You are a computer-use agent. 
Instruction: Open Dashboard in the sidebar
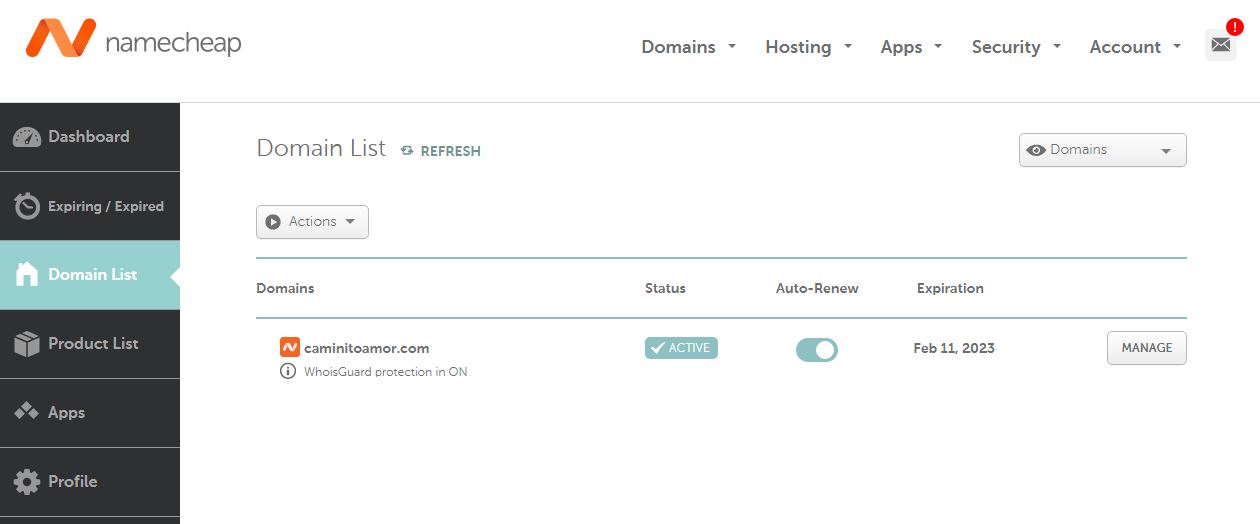tap(90, 137)
